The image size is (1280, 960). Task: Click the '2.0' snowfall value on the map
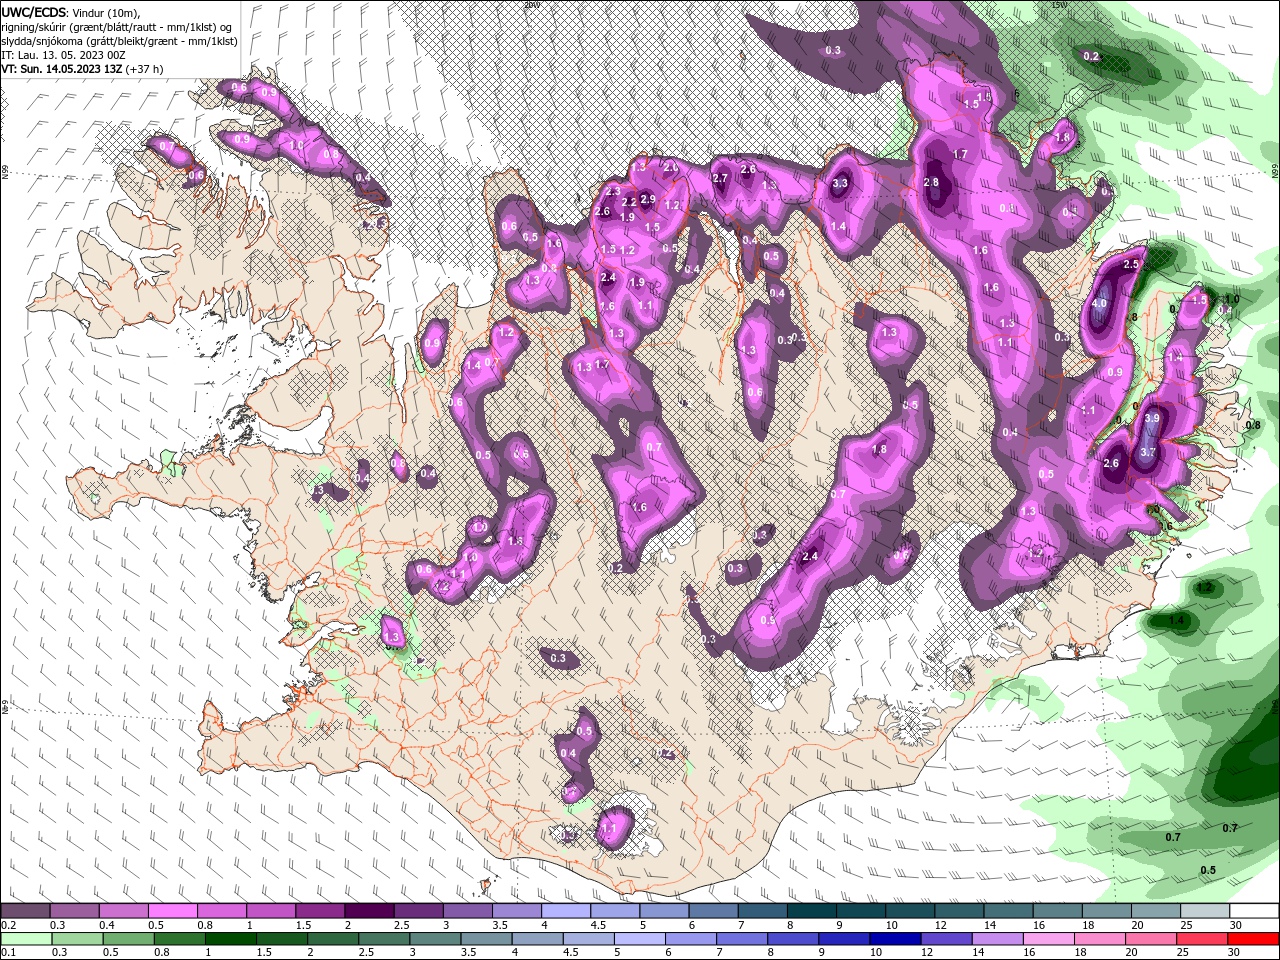(x=671, y=168)
